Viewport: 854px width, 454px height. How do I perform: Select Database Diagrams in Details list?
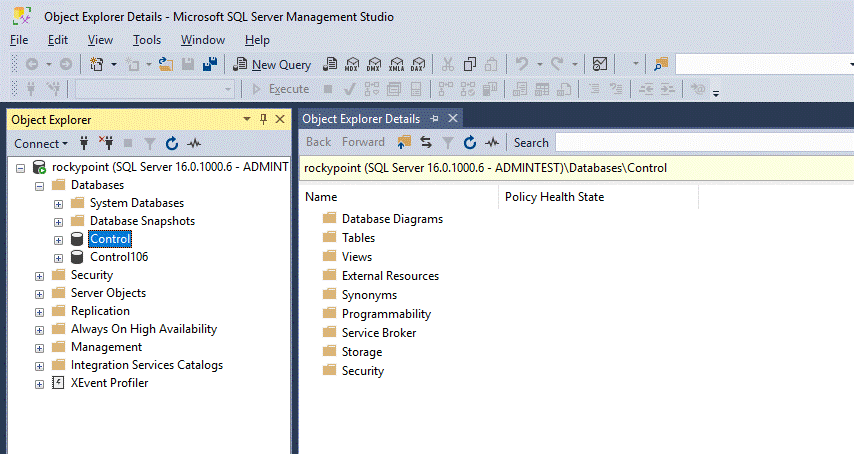click(392, 219)
